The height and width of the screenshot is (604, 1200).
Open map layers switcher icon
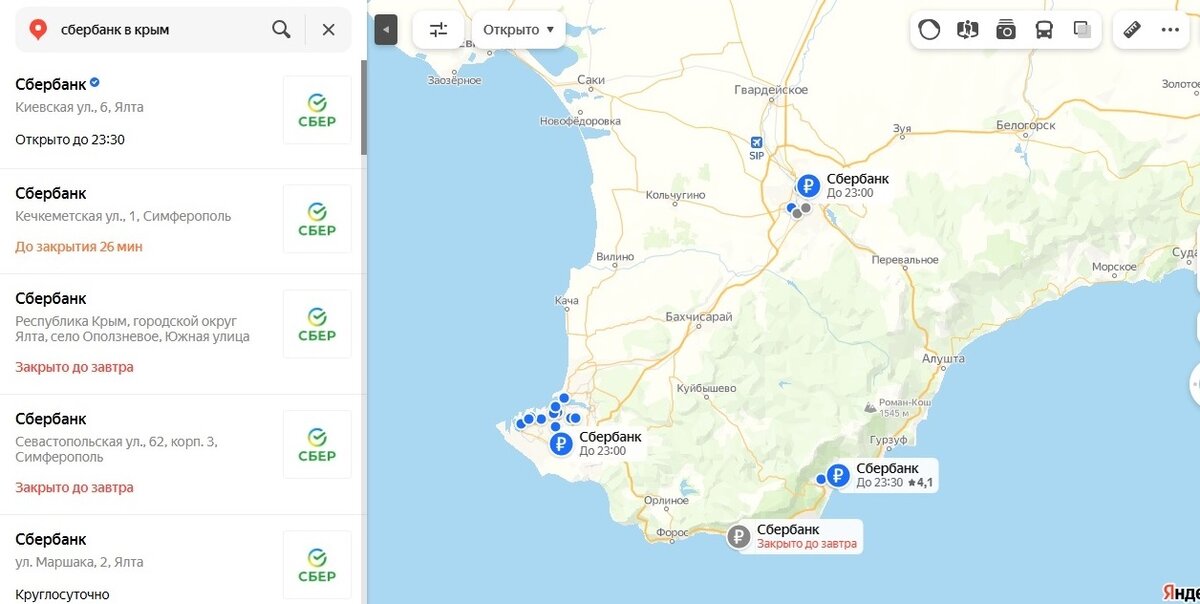click(1081, 29)
